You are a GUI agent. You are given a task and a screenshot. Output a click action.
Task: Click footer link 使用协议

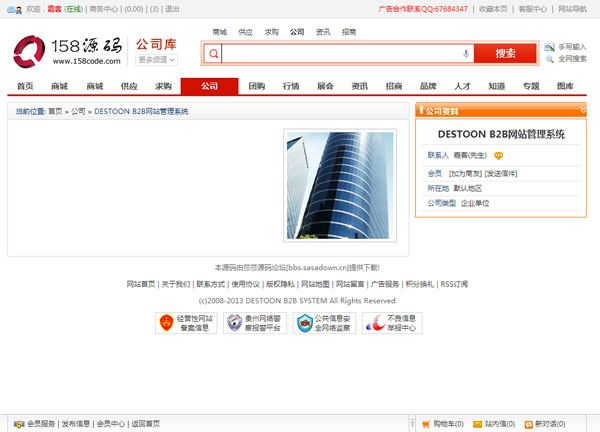point(246,284)
